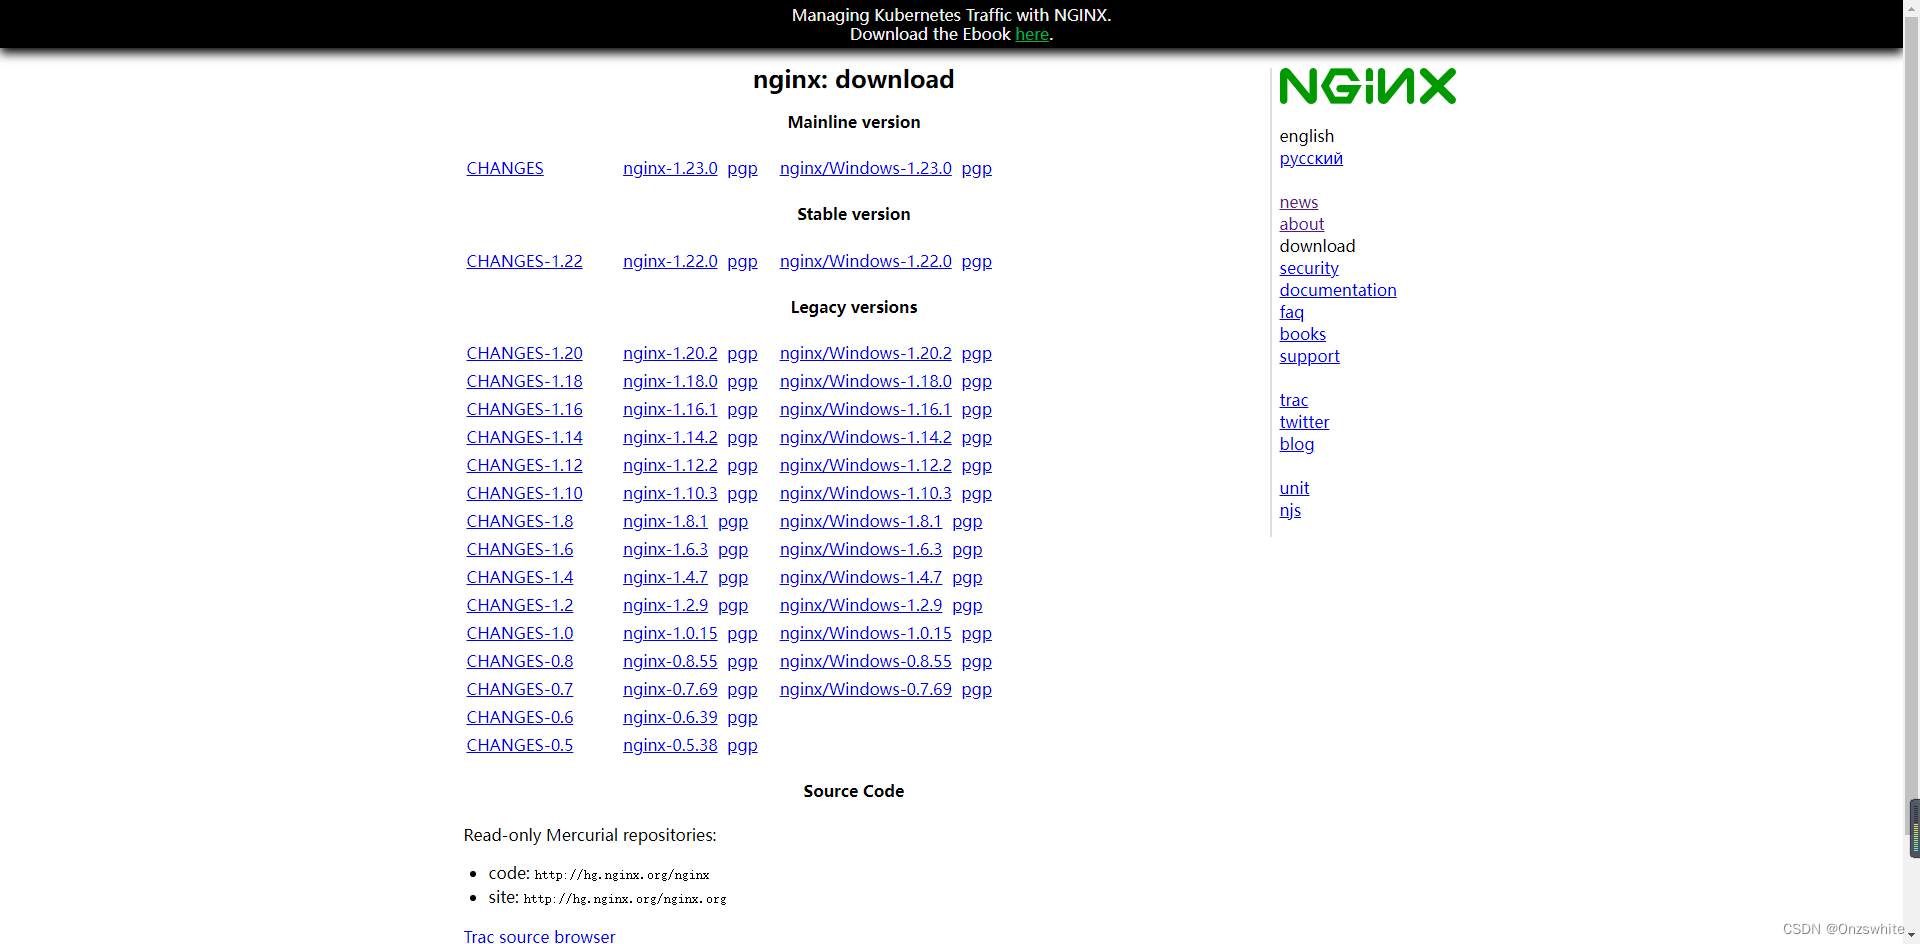Download nginx/Windows-1.14.2
The image size is (1920, 944).
coord(866,437)
